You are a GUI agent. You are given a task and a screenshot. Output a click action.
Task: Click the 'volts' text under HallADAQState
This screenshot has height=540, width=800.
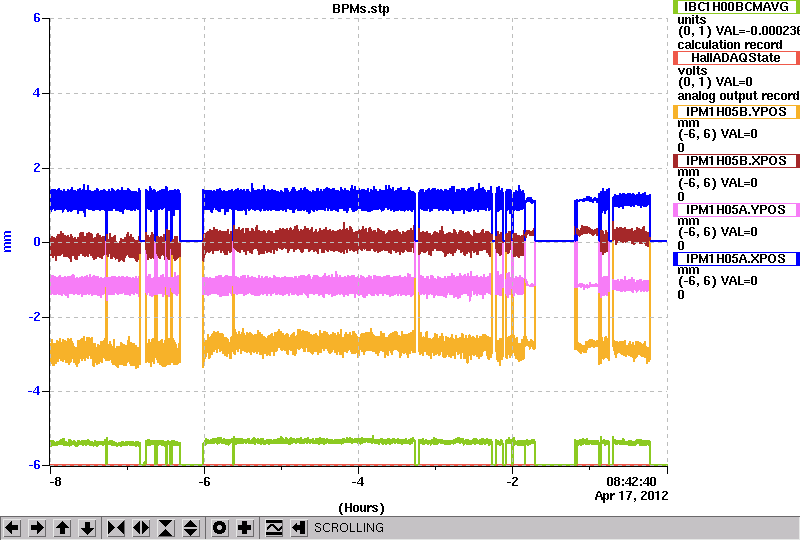click(692, 70)
